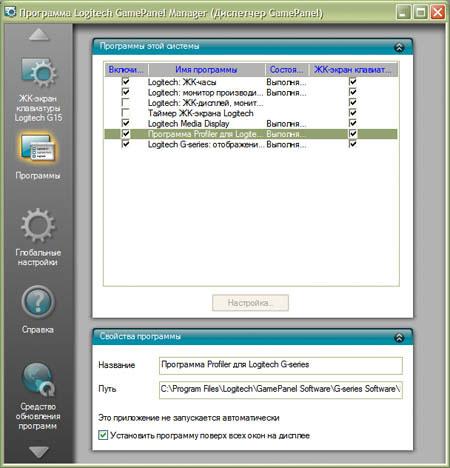The height and width of the screenshot is (468, 450).
Task: Toggle keyboard LCD checkbox for G-series: отображение row
Action: tap(352, 144)
